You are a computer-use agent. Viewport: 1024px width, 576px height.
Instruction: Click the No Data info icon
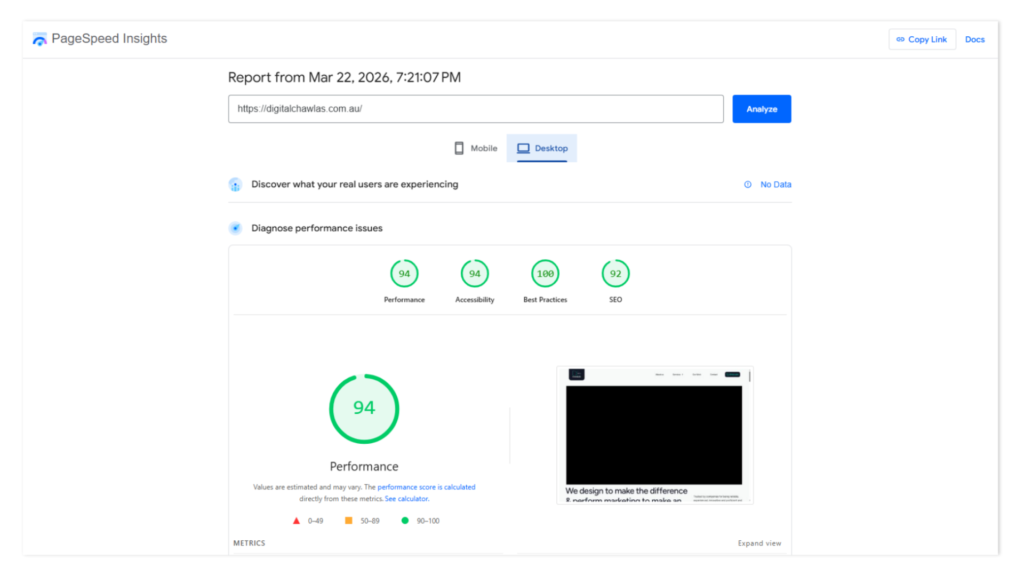(x=747, y=184)
